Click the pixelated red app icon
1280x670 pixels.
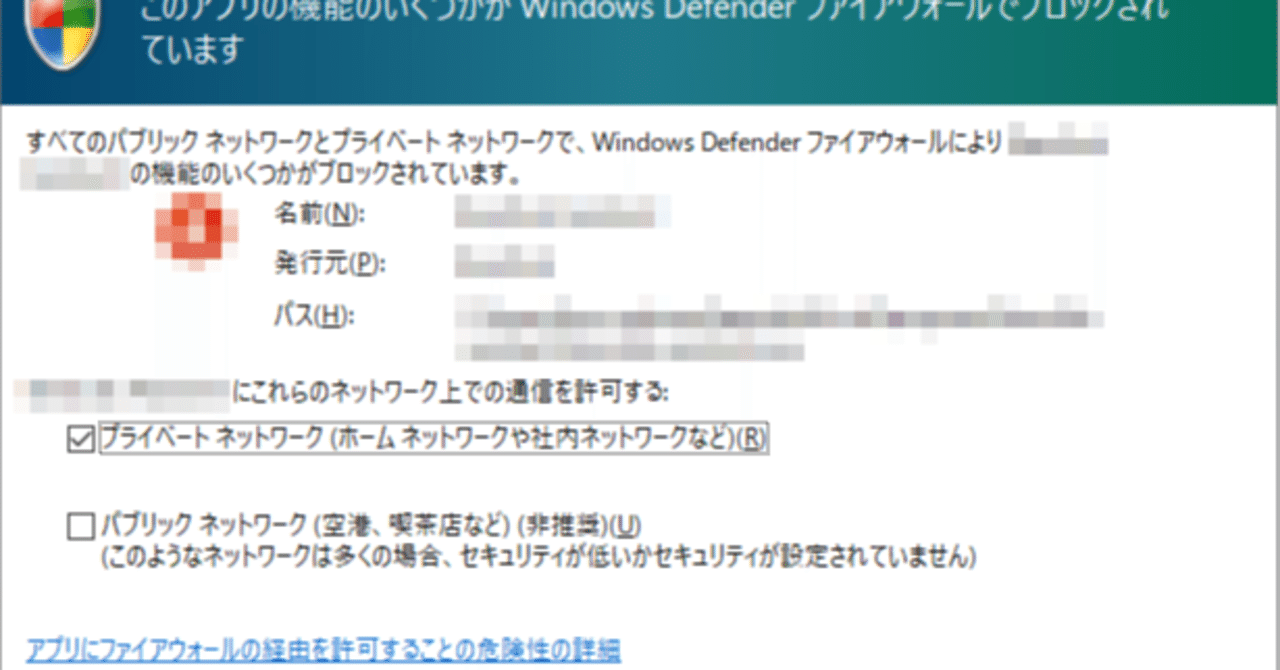tap(197, 233)
